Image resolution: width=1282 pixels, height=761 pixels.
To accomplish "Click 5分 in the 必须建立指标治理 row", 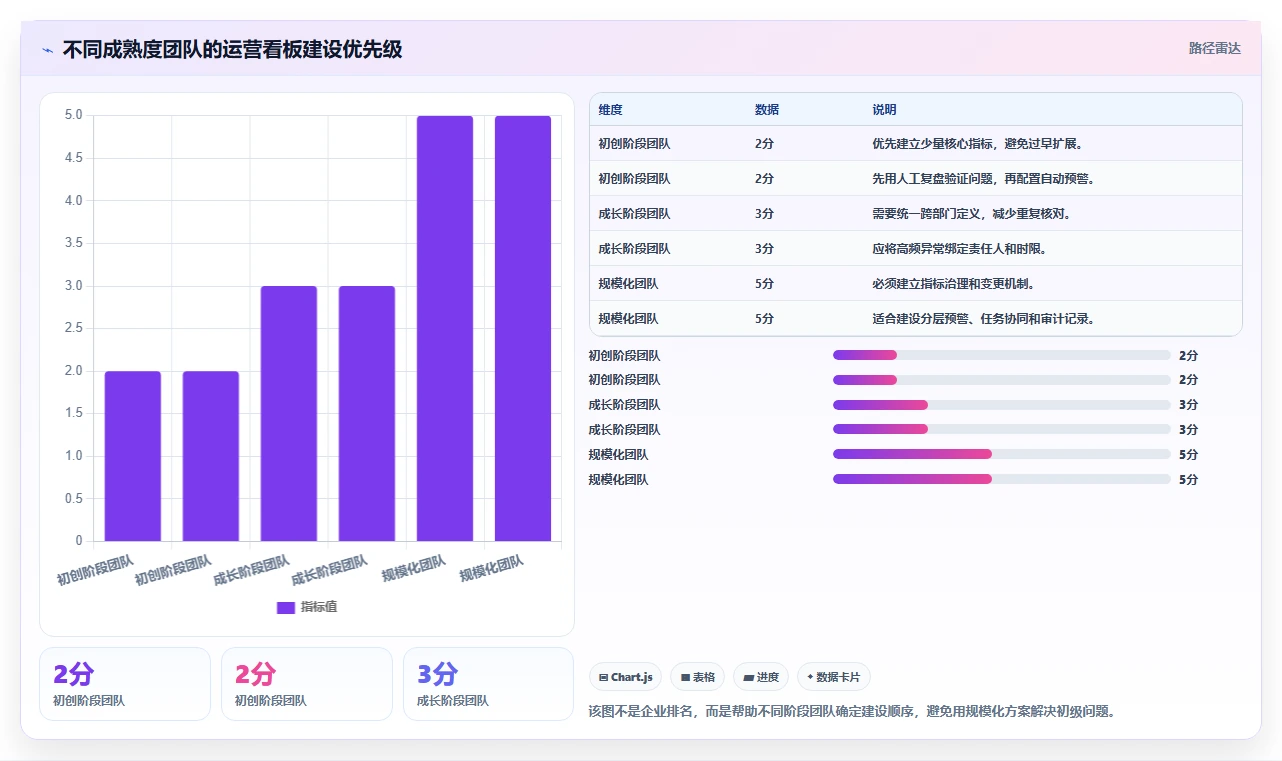I will (764, 284).
